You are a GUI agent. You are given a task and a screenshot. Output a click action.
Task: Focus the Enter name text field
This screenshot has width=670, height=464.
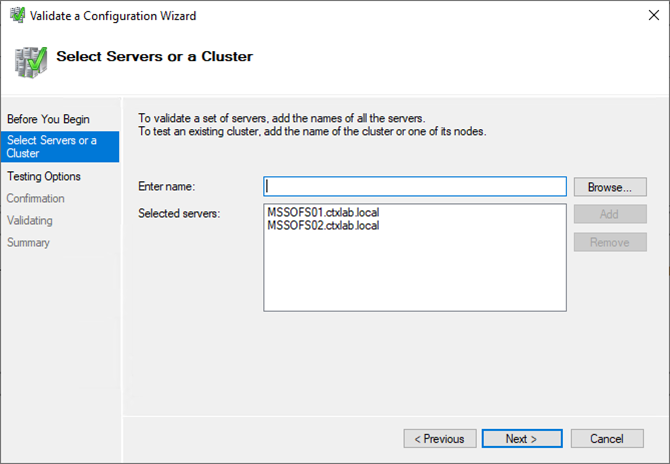click(x=415, y=187)
